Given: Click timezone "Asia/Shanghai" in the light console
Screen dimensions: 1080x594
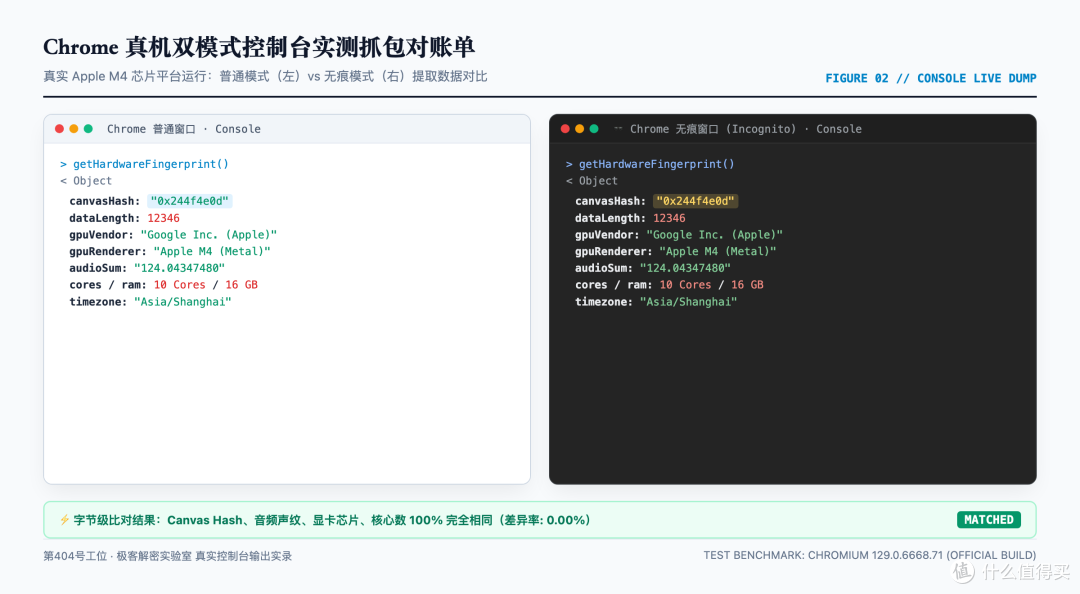Looking at the screenshot, I should click(x=183, y=302).
